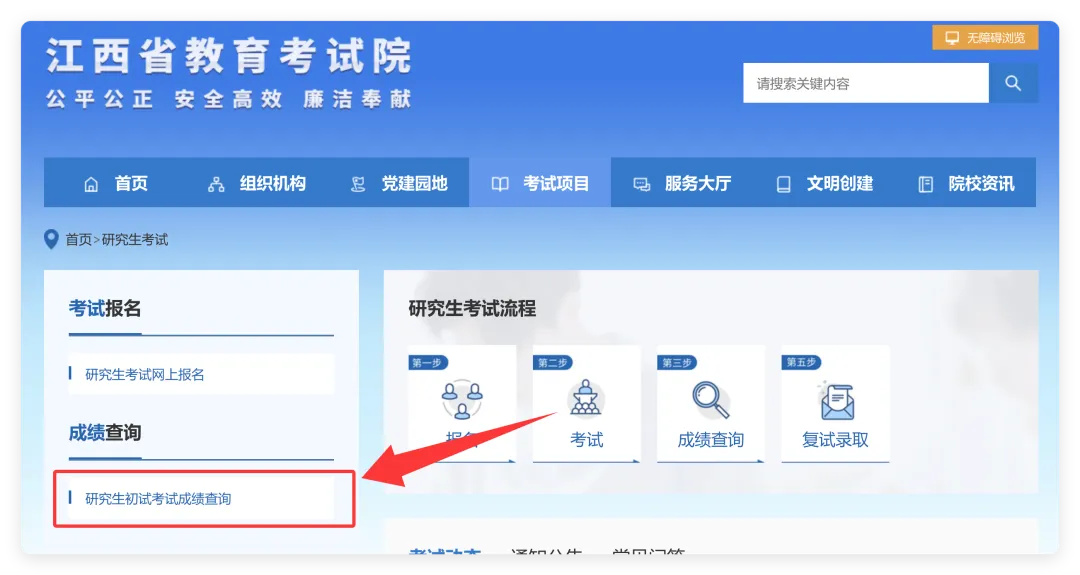The image size is (1080, 575).
Task: Click the tablet icon beside 文明创建
Action: 784,185
